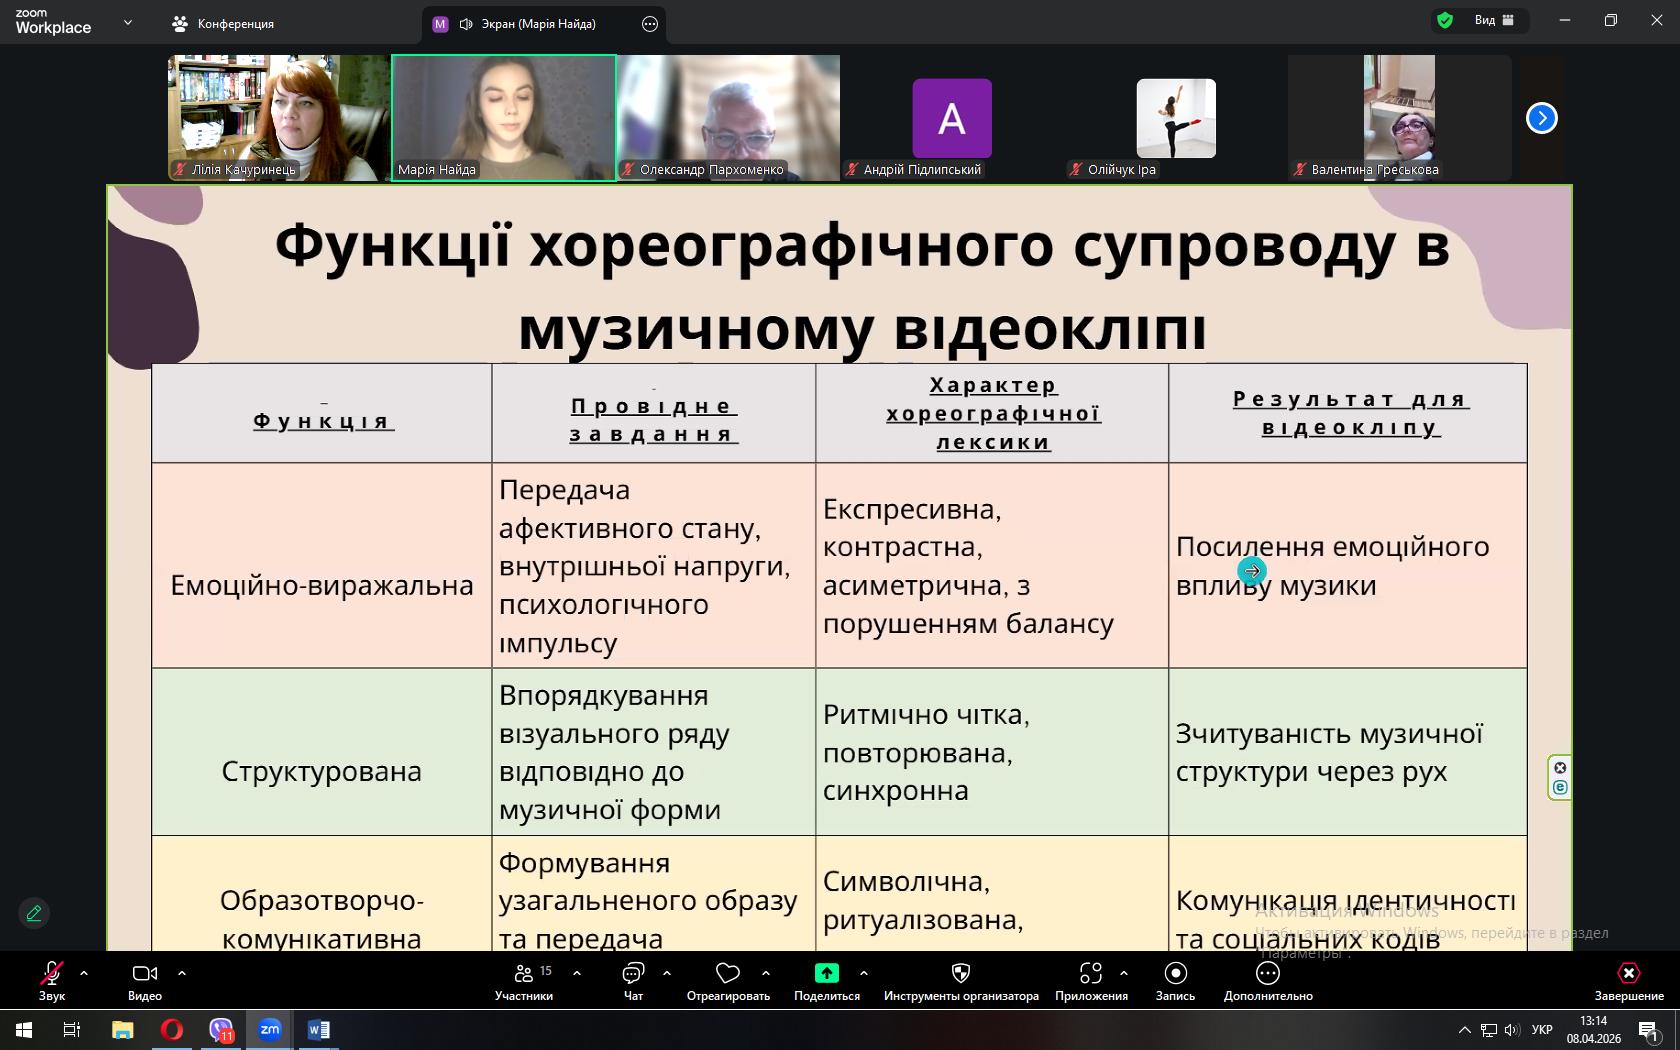Expand video options arrow next to Видео
This screenshot has width=1680, height=1050.
[181, 972]
